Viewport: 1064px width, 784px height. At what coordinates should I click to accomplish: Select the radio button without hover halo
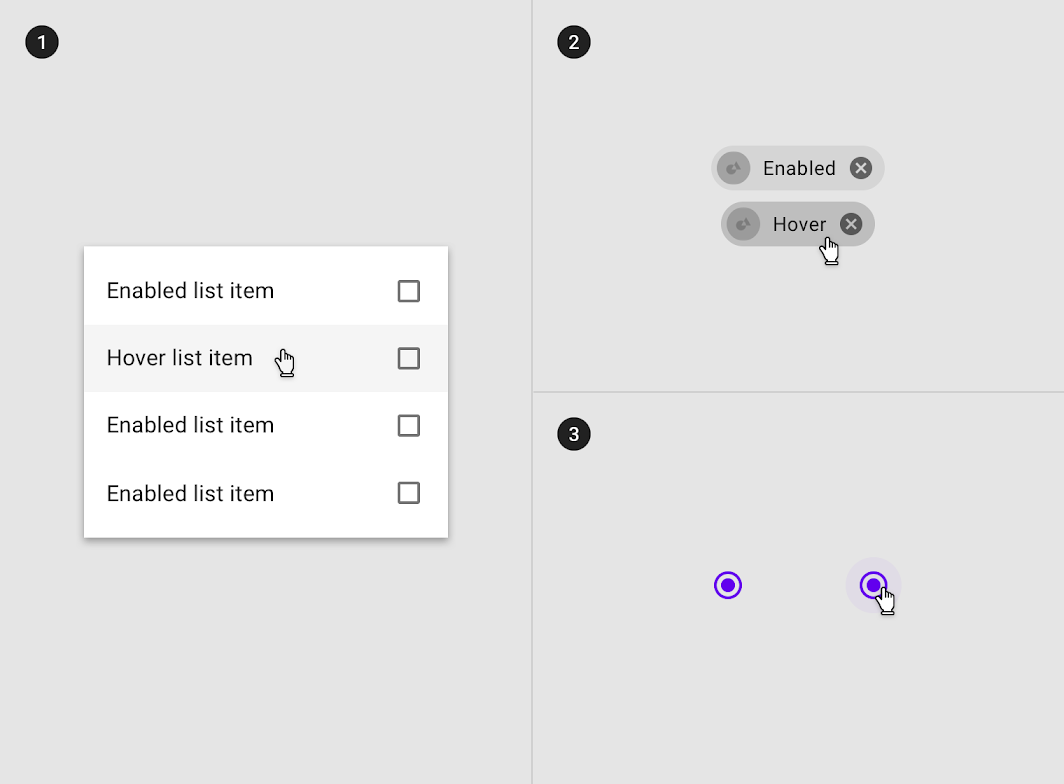pyautogui.click(x=728, y=585)
